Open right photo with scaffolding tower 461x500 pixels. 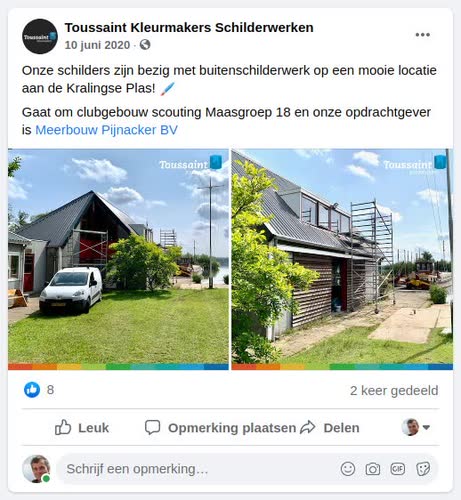tap(342, 259)
